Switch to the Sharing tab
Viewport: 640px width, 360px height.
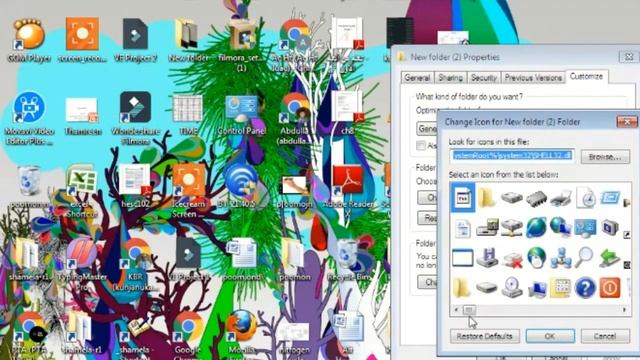(x=450, y=78)
